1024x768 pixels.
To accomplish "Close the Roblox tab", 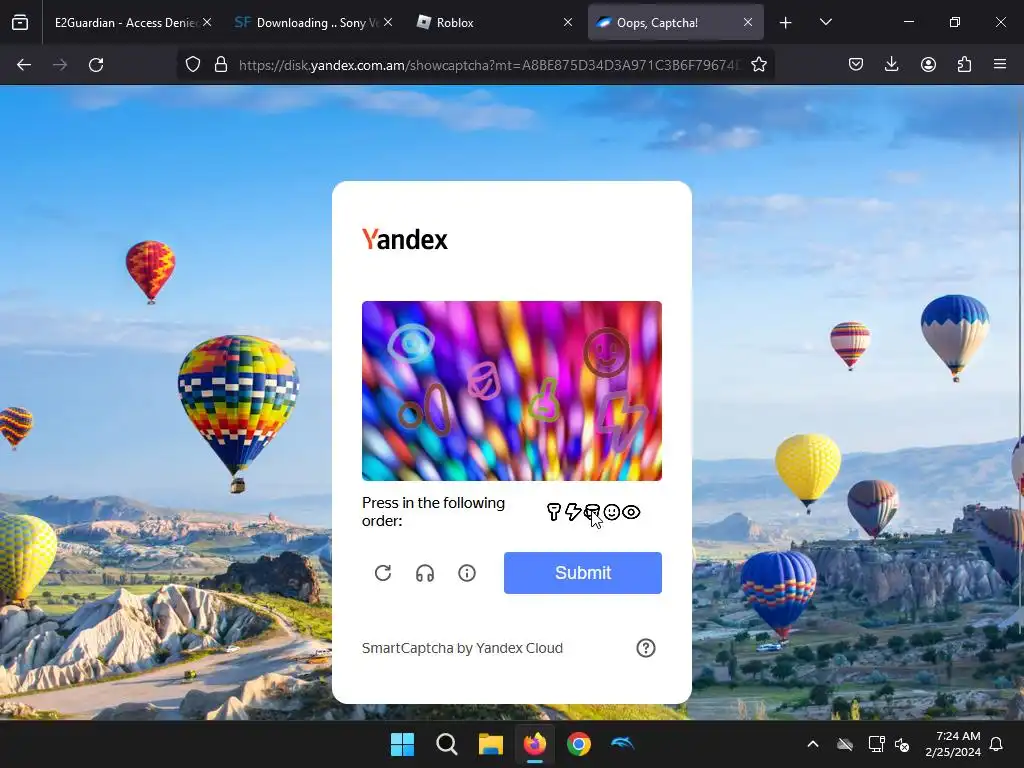I will click(568, 22).
